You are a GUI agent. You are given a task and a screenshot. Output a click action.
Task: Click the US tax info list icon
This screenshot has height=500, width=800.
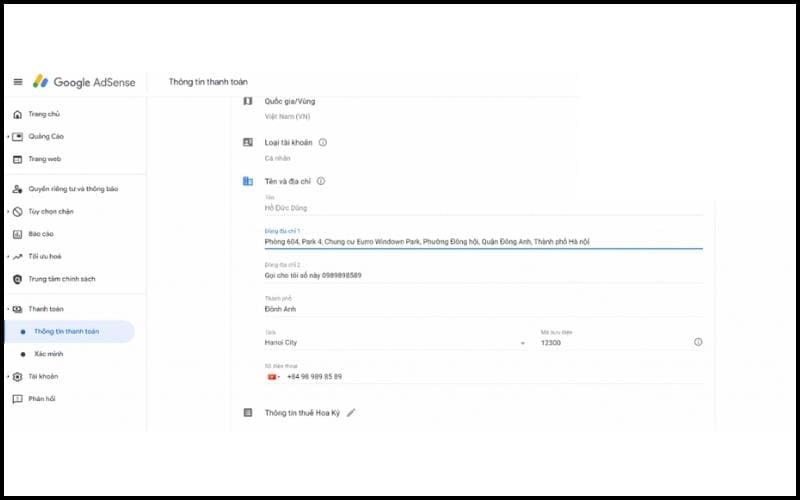(x=248, y=413)
